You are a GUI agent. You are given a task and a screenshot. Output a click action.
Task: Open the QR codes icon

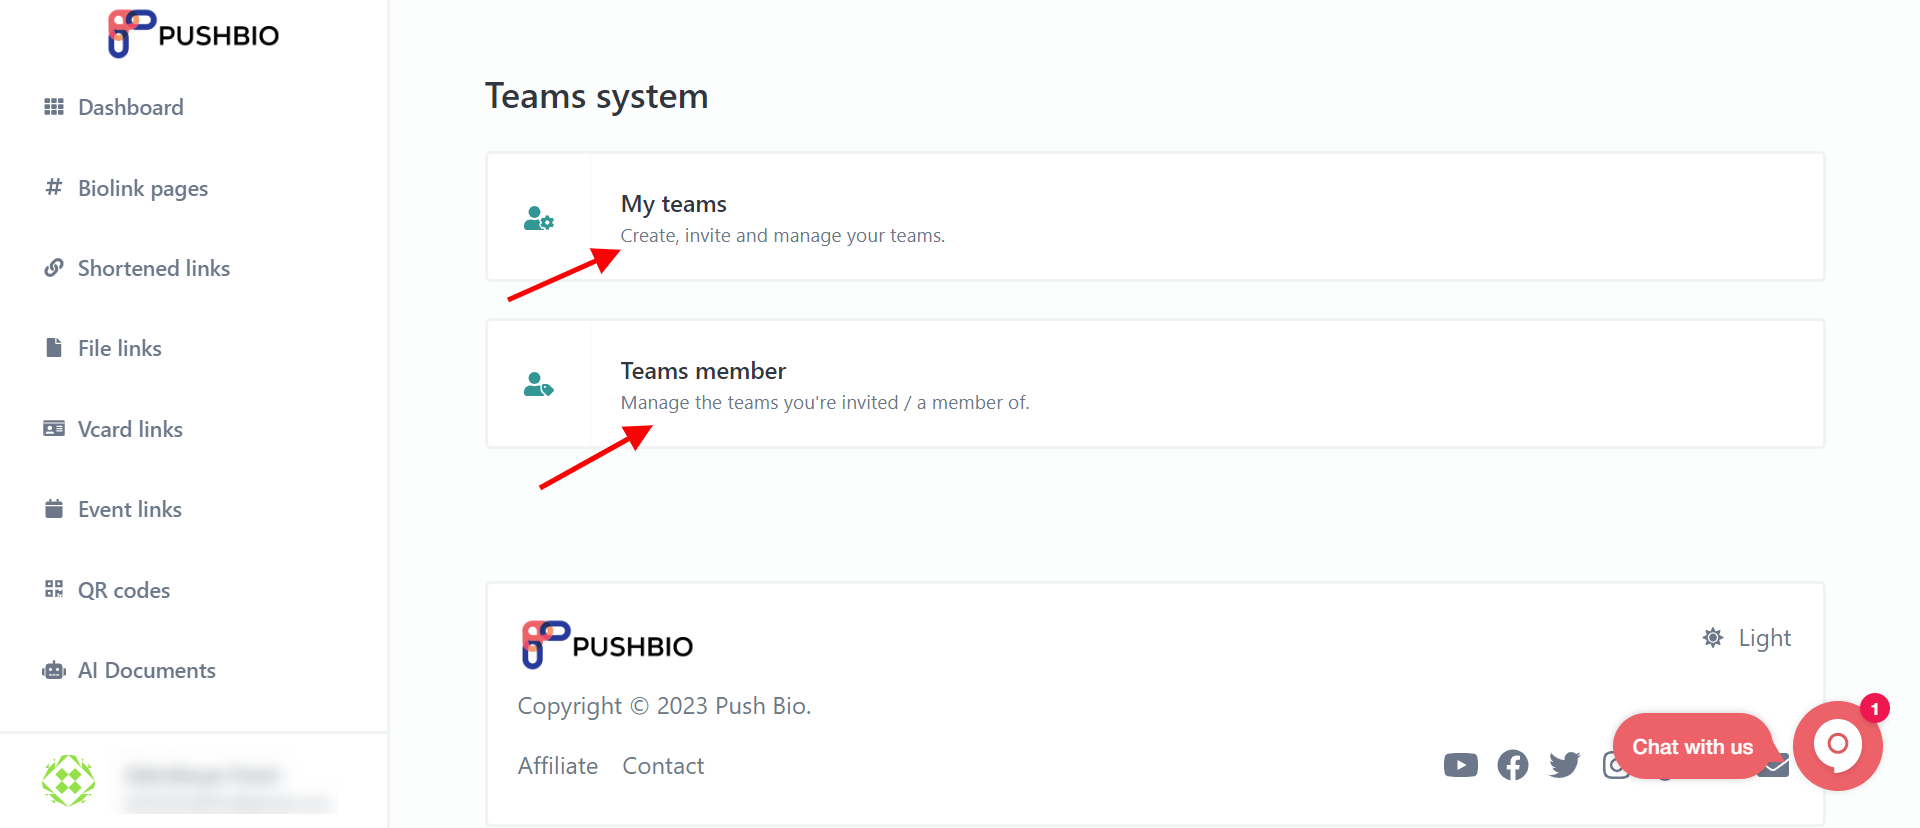tap(54, 589)
